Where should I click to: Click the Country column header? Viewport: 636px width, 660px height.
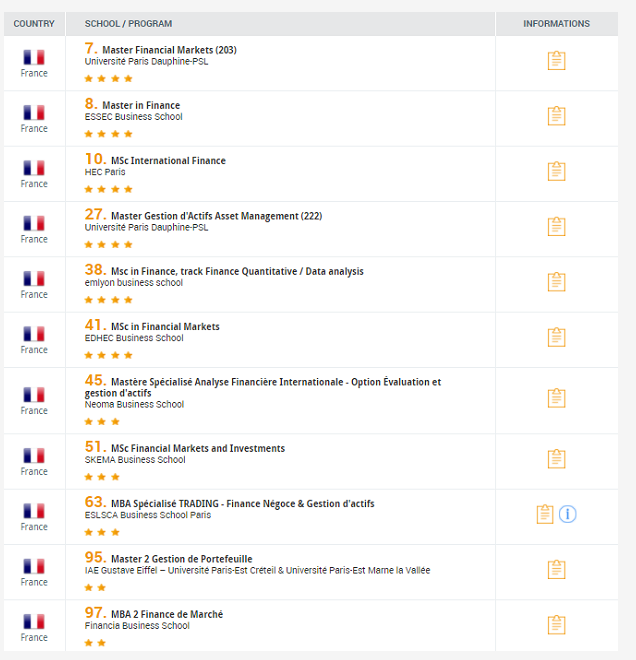pyautogui.click(x=34, y=24)
